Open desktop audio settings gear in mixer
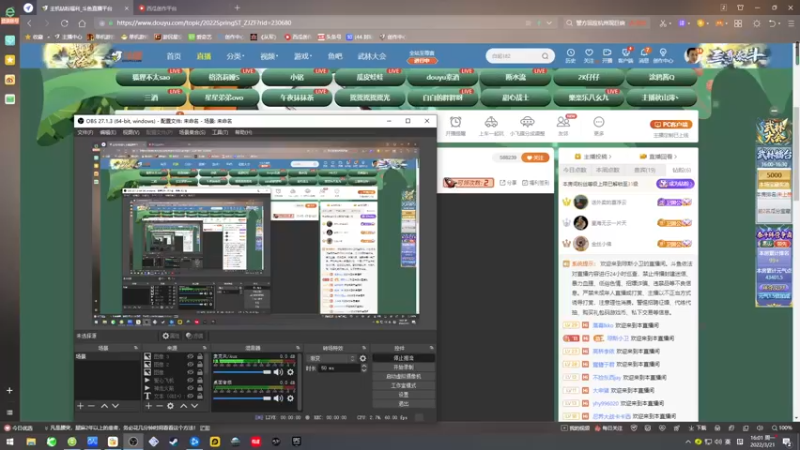The width and height of the screenshot is (800, 450). pyautogui.click(x=290, y=398)
